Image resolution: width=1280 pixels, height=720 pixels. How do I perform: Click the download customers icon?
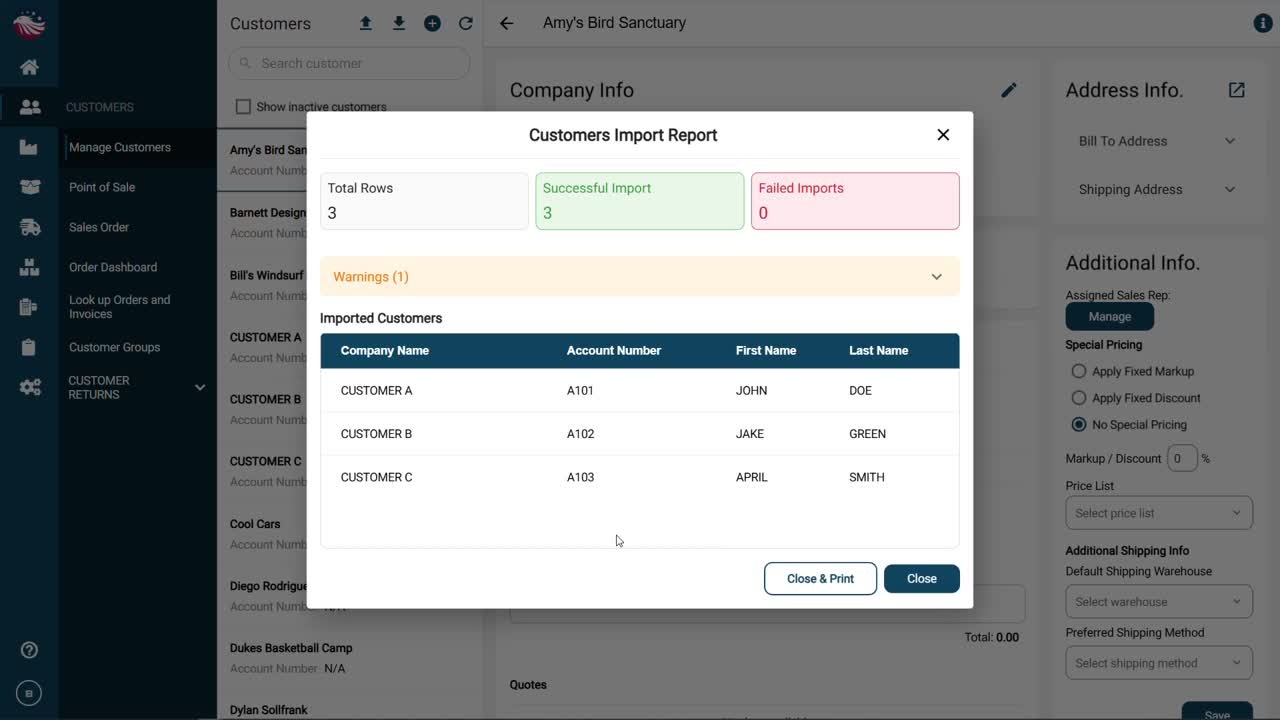399,23
